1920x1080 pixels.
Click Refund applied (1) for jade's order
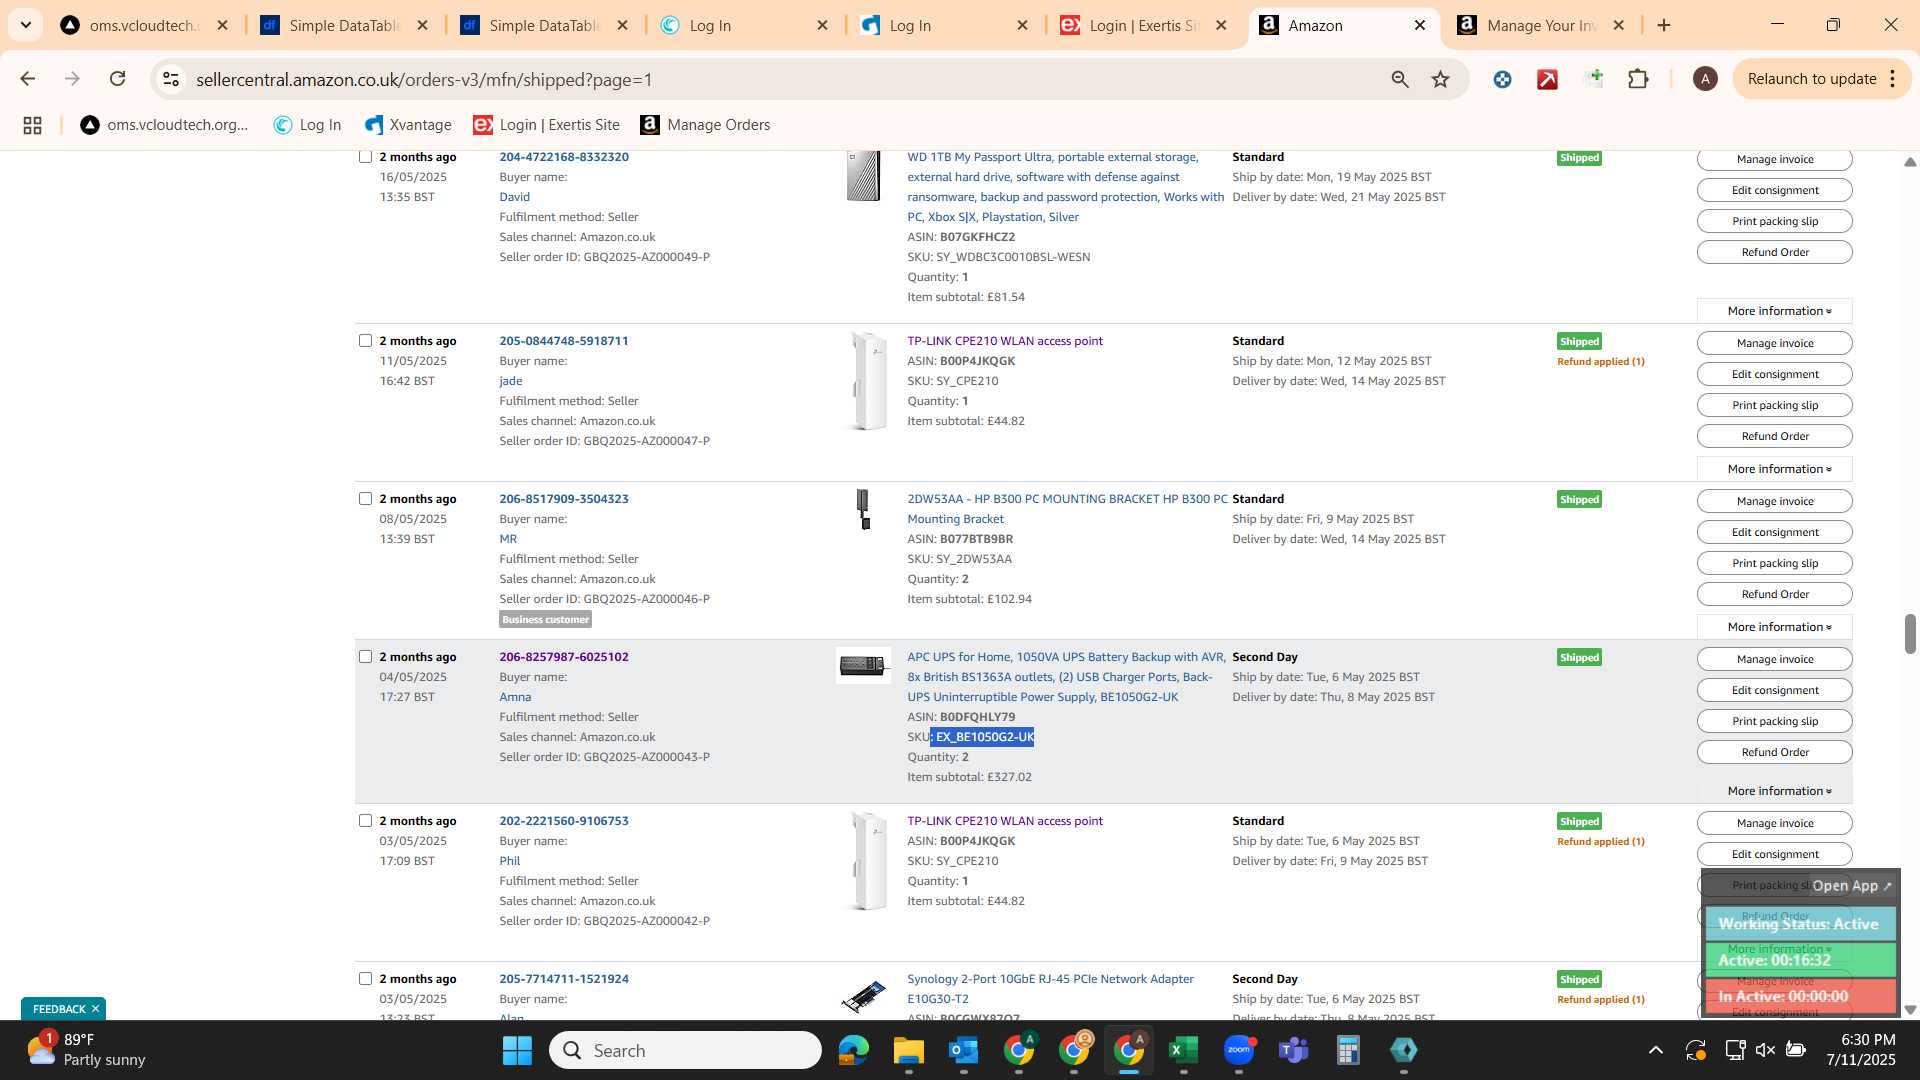[x=1600, y=362]
